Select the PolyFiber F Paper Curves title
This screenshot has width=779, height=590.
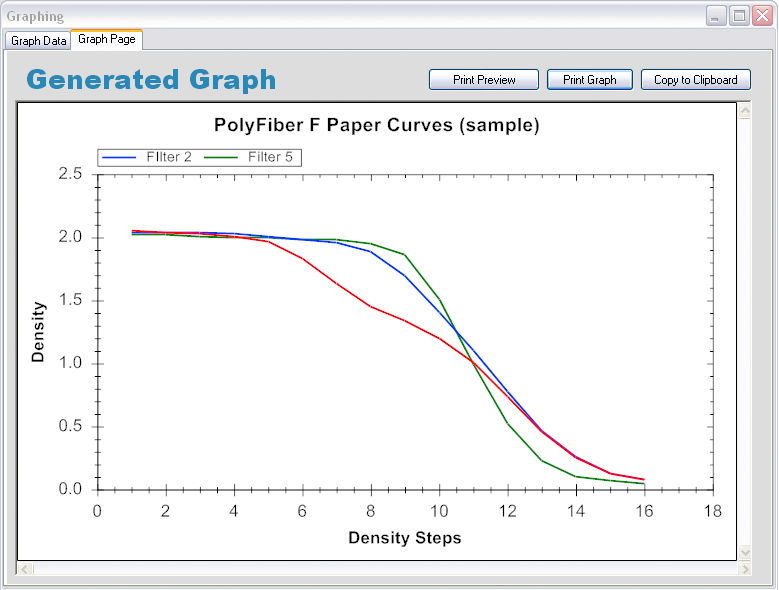(x=377, y=126)
